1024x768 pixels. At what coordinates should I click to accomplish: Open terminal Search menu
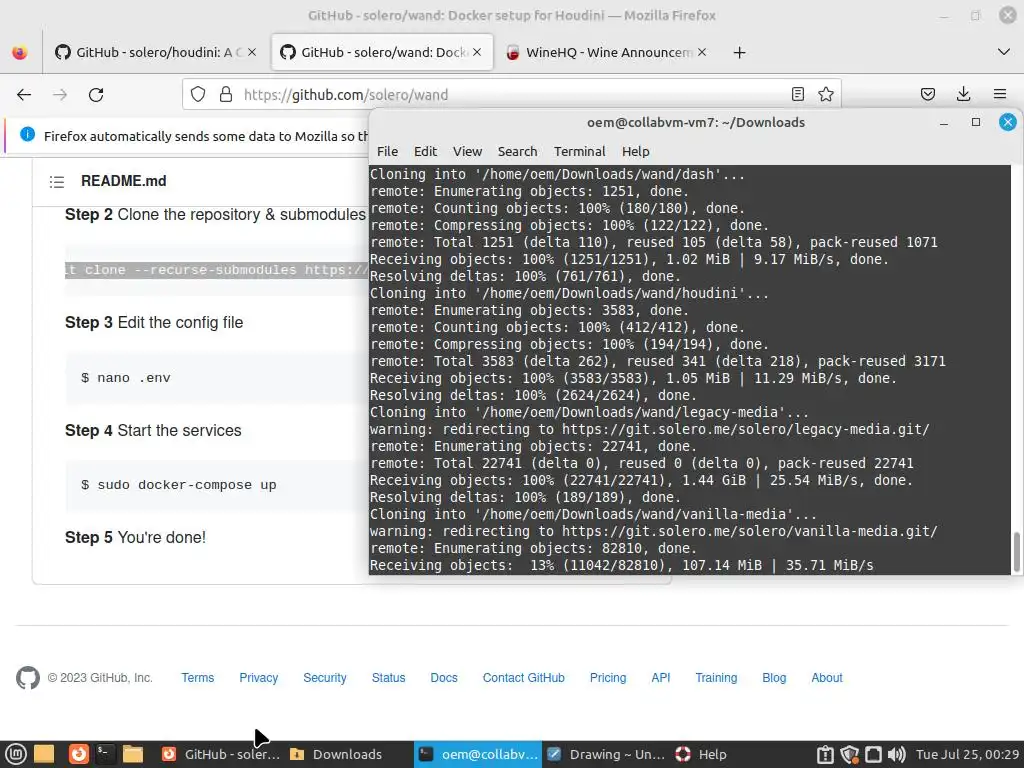517,152
